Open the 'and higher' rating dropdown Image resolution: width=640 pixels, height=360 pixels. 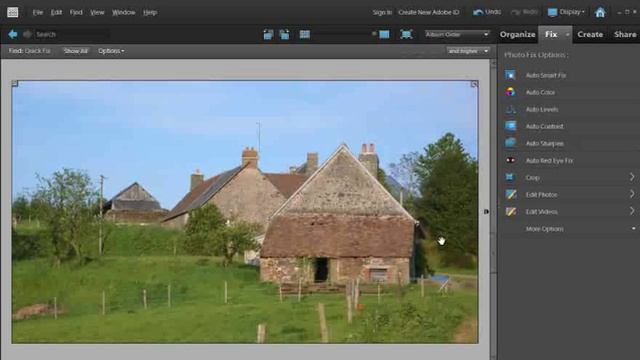coord(467,51)
